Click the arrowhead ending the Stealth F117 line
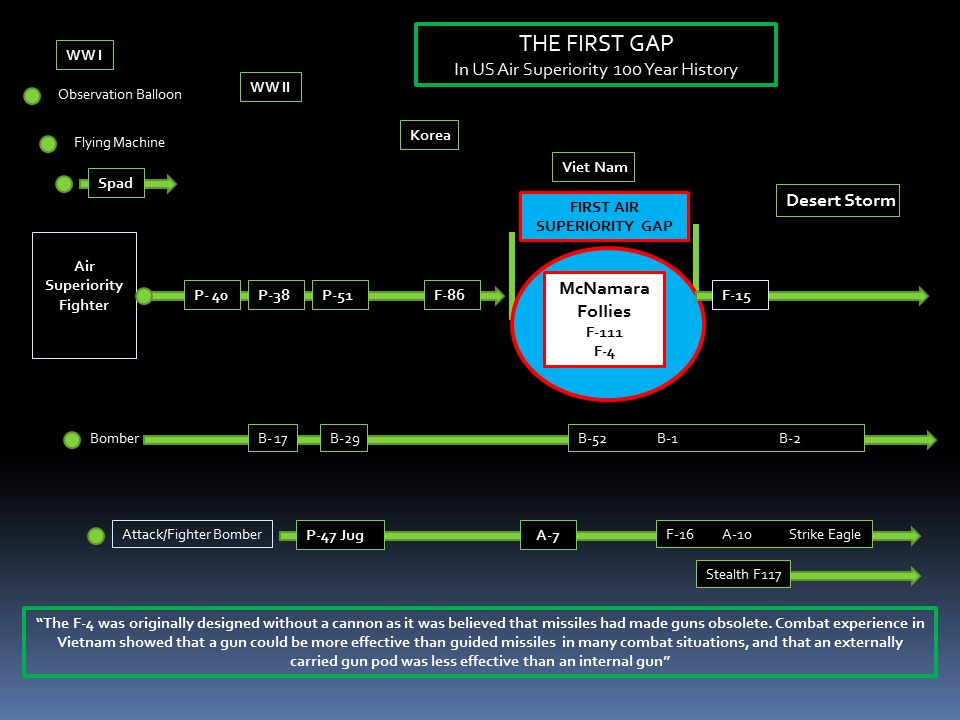Viewport: 960px width, 720px height. tap(911, 575)
